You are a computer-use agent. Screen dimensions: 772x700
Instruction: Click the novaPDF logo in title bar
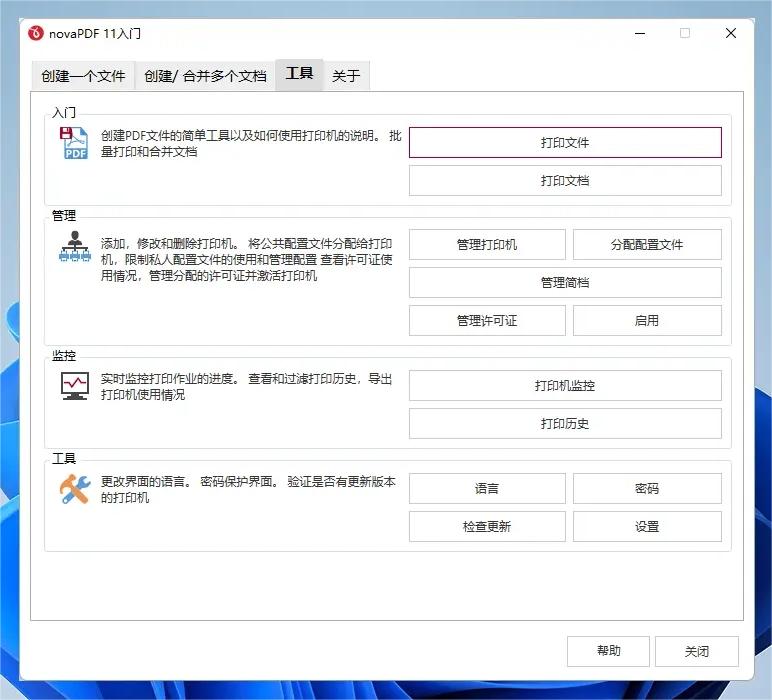click(x=36, y=33)
